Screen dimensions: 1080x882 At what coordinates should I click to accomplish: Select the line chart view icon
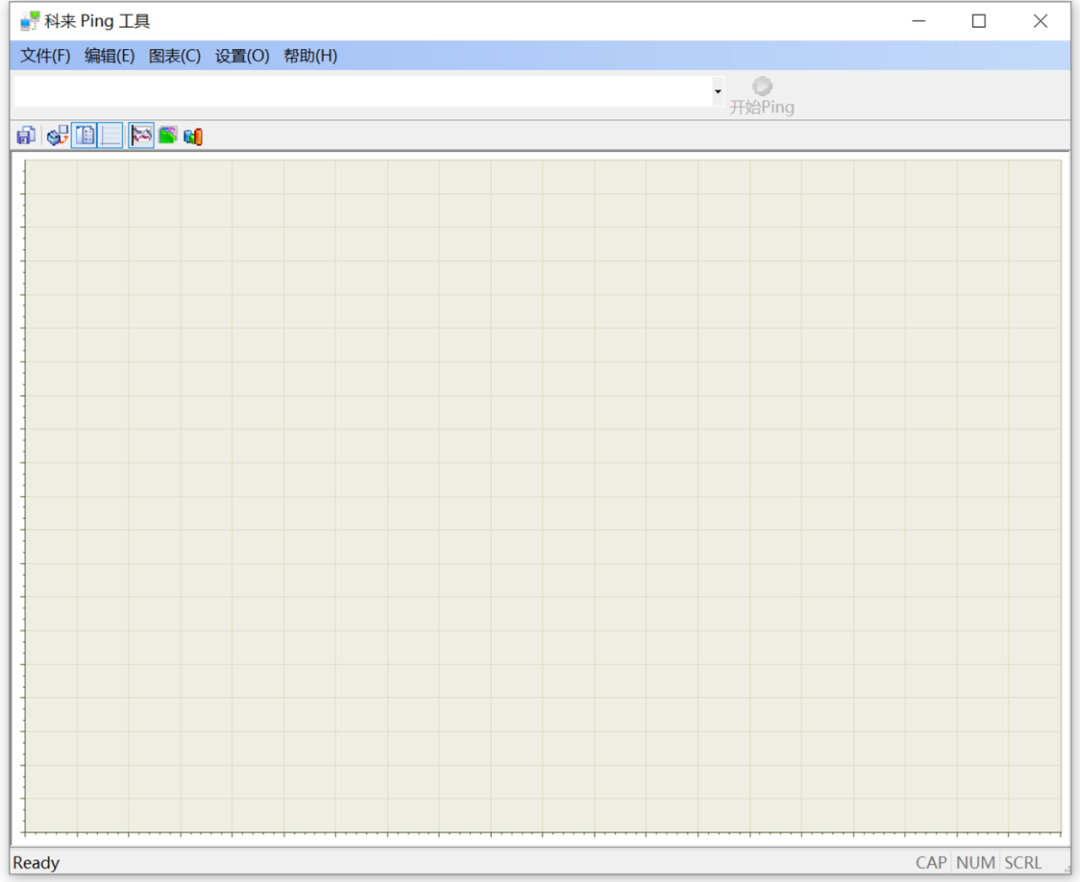[x=141, y=136]
